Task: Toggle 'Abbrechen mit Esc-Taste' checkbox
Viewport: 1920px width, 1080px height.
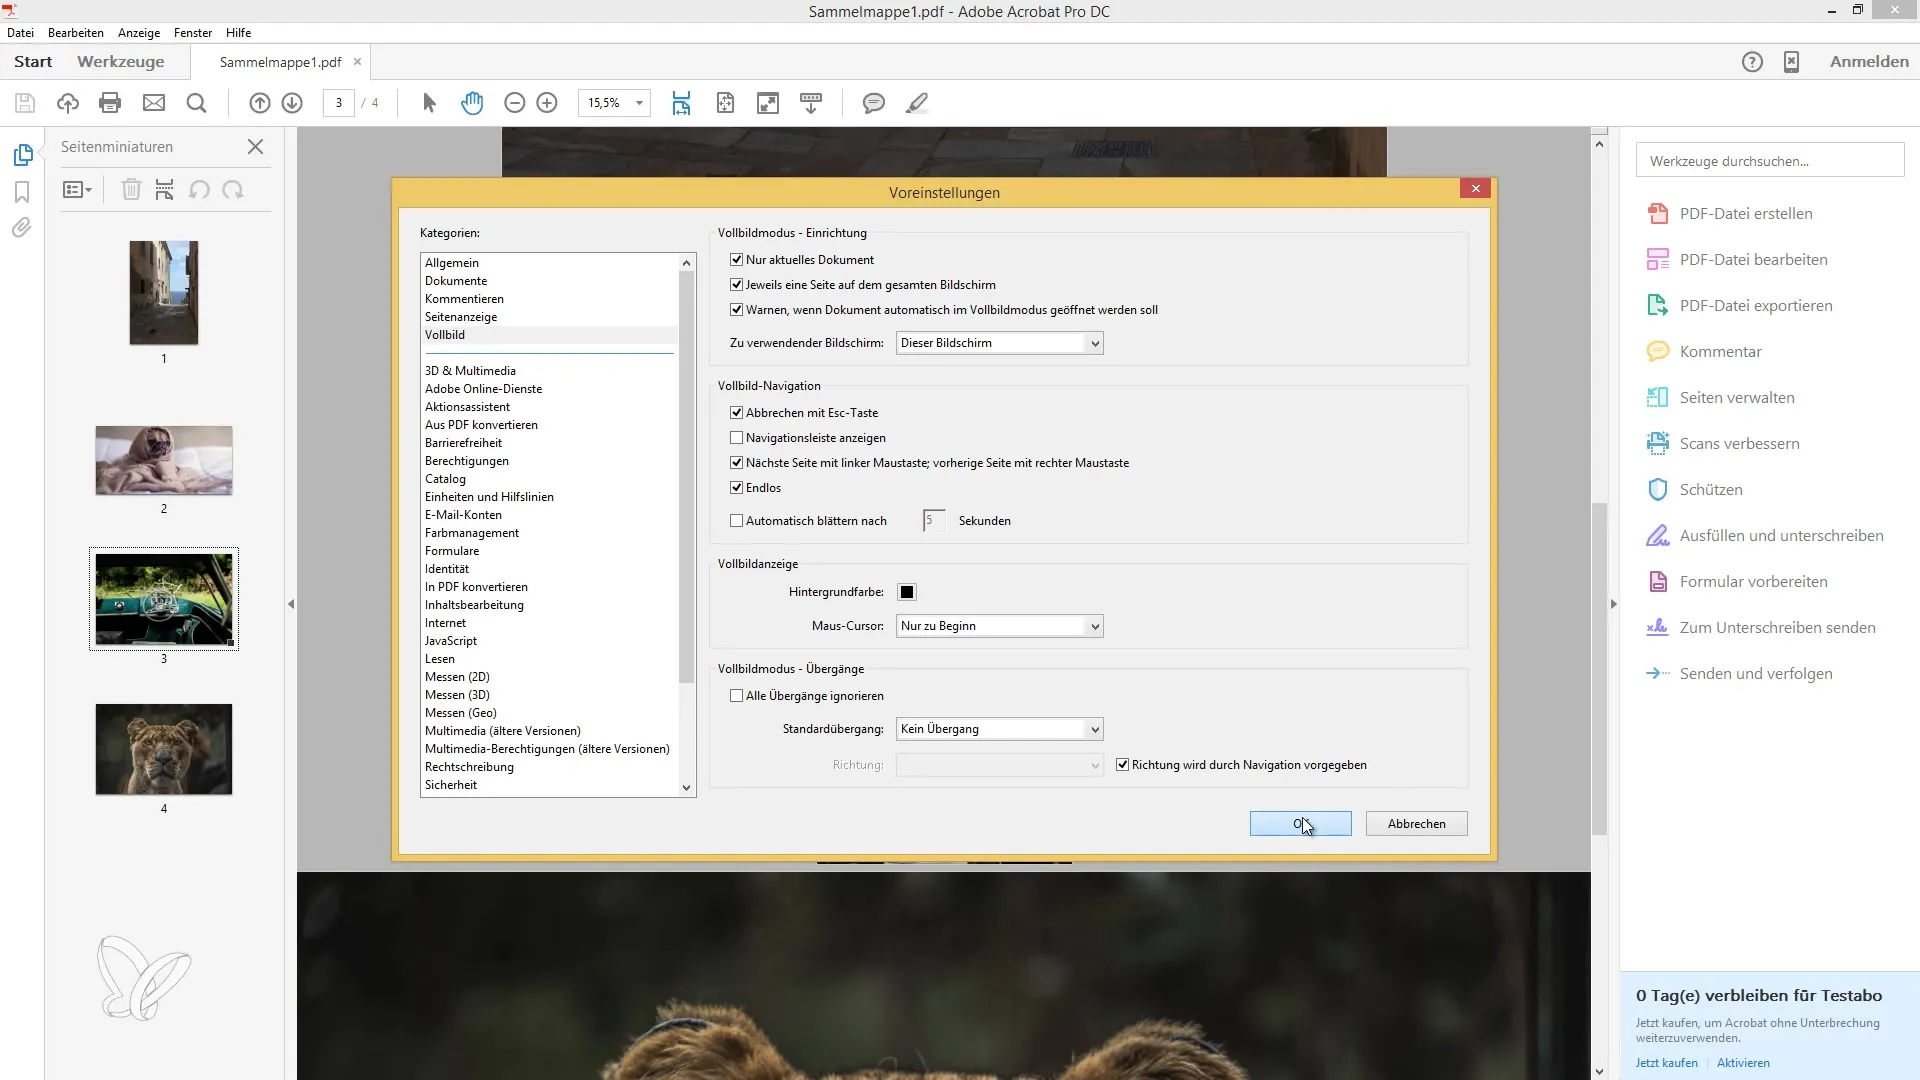Action: tap(737, 413)
